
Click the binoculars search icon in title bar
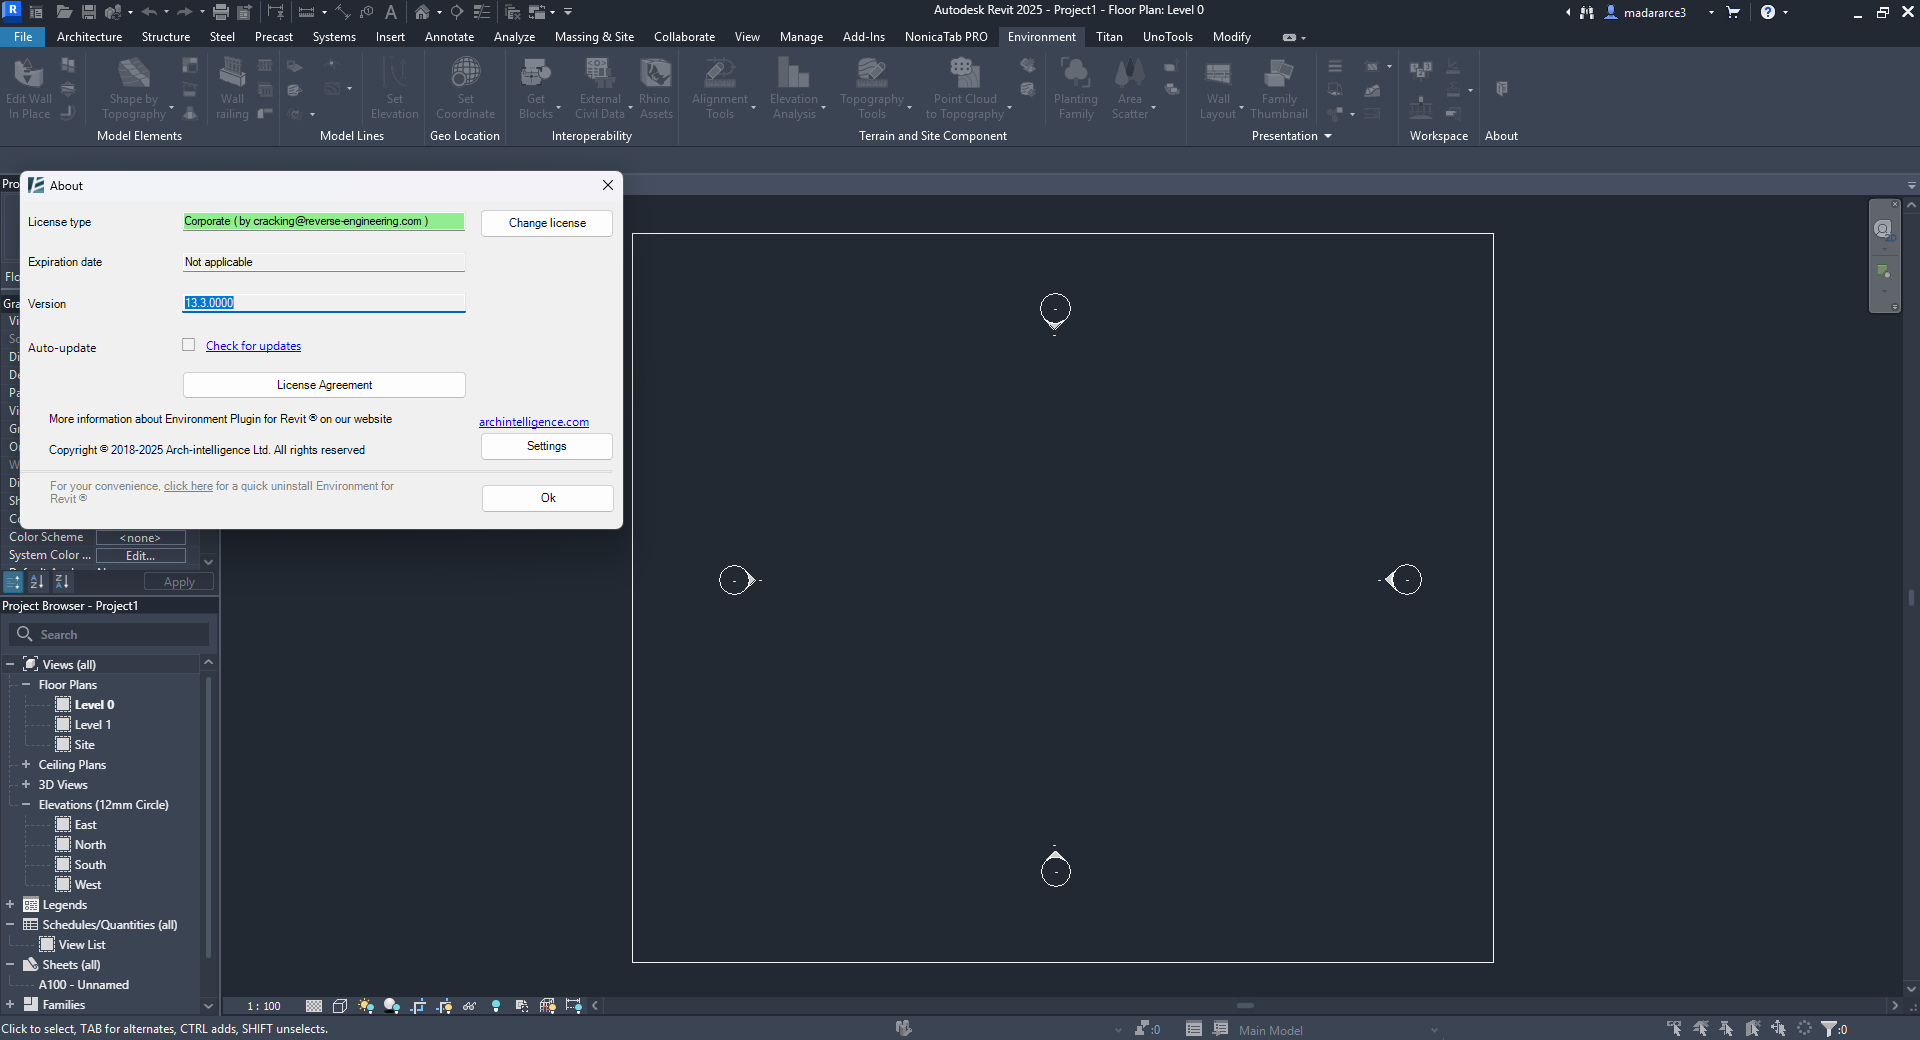tap(1587, 12)
